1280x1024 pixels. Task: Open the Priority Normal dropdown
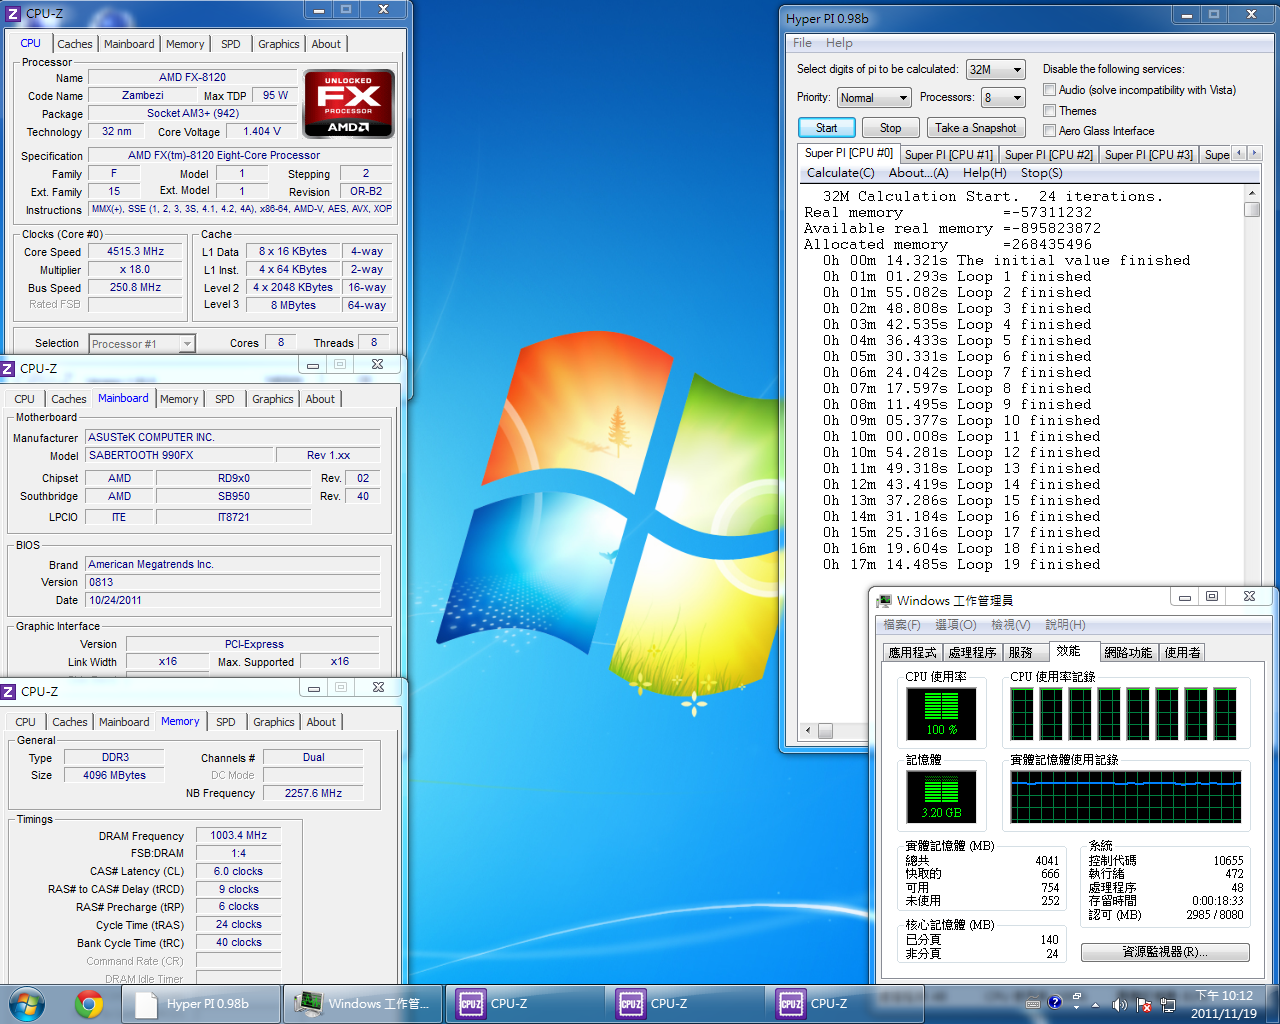click(874, 98)
